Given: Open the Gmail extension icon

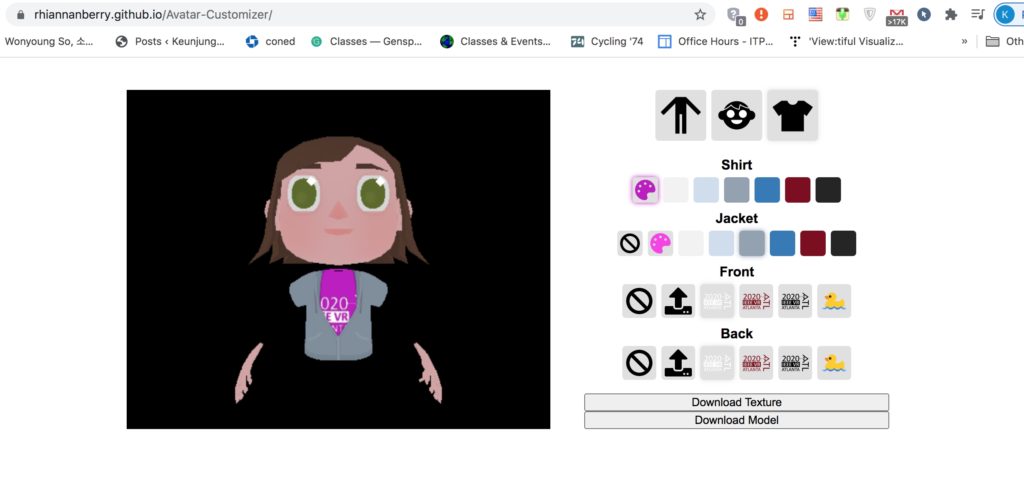Looking at the screenshot, I should (x=897, y=16).
